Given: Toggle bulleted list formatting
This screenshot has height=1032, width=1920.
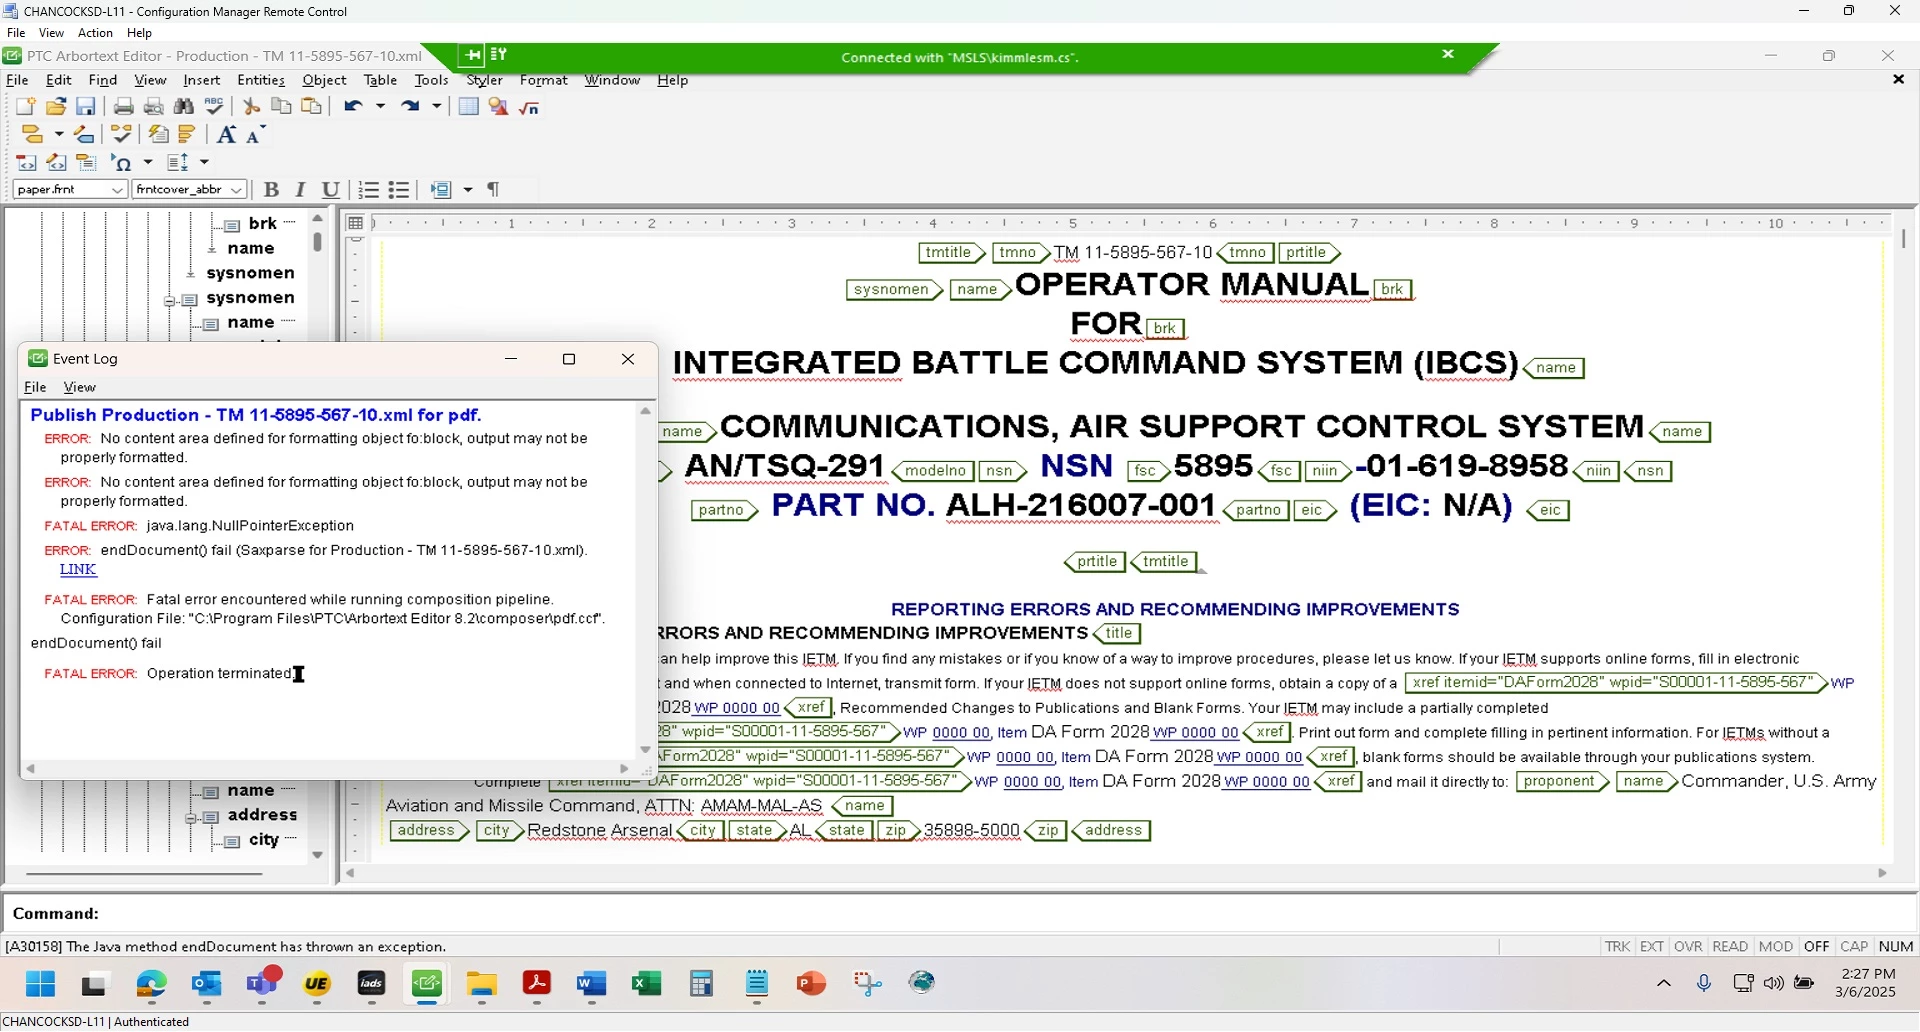Looking at the screenshot, I should [x=399, y=190].
